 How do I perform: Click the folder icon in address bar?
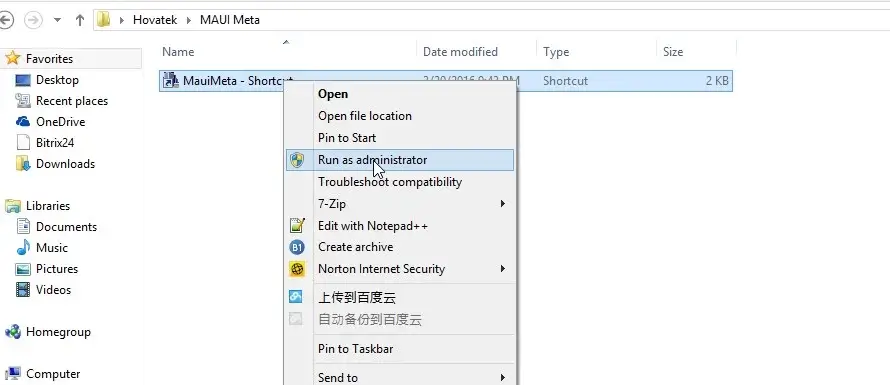click(x=103, y=20)
